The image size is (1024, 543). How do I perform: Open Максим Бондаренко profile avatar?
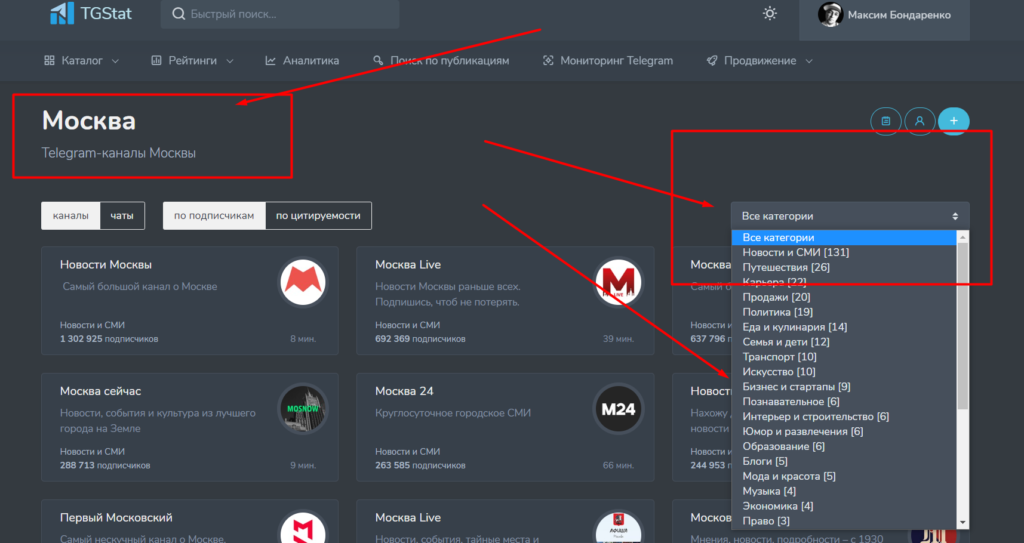pos(830,14)
